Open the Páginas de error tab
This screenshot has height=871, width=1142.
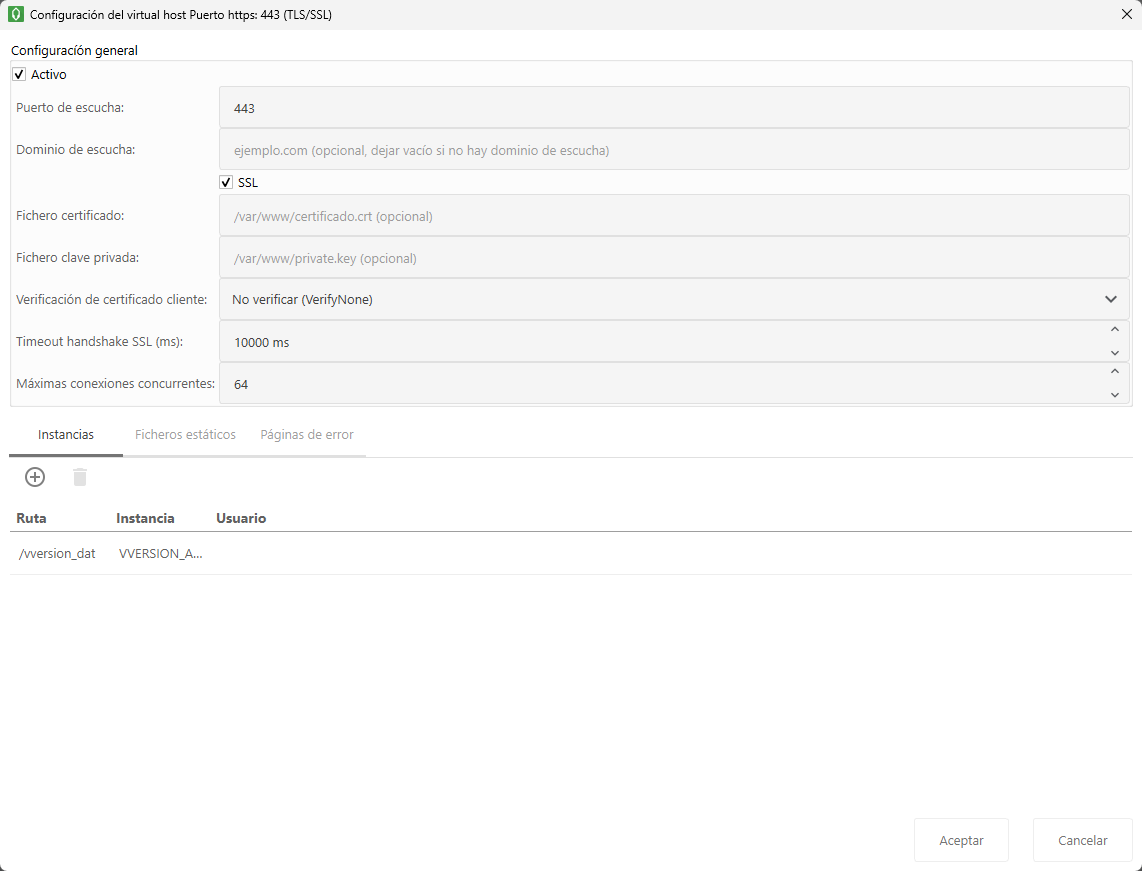[x=307, y=435]
